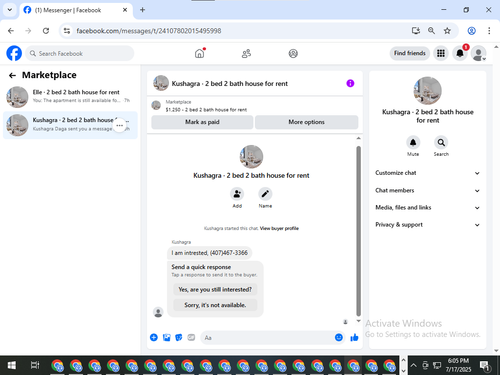
Task: Expand the Customize chat section
Action: (x=427, y=173)
